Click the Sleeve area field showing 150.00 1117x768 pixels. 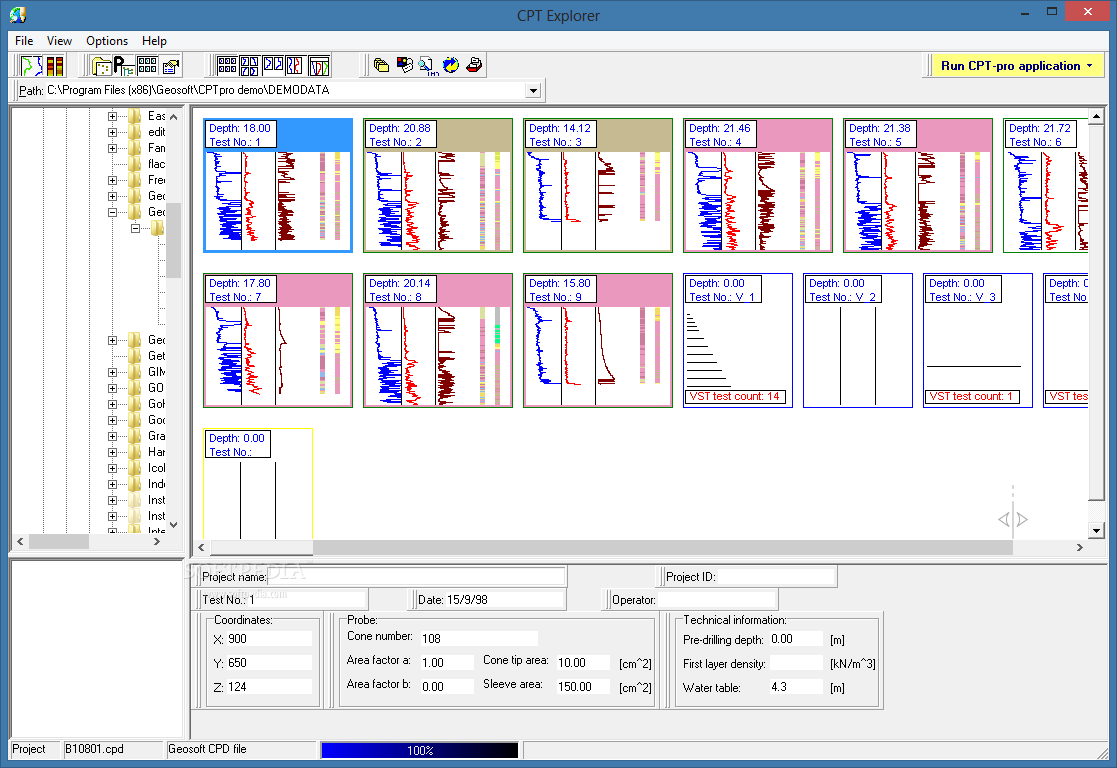point(583,686)
